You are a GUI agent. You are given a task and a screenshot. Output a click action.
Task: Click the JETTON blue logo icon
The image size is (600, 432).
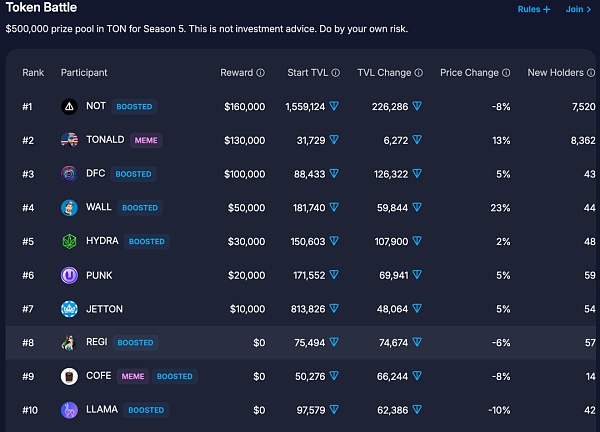click(x=69, y=309)
